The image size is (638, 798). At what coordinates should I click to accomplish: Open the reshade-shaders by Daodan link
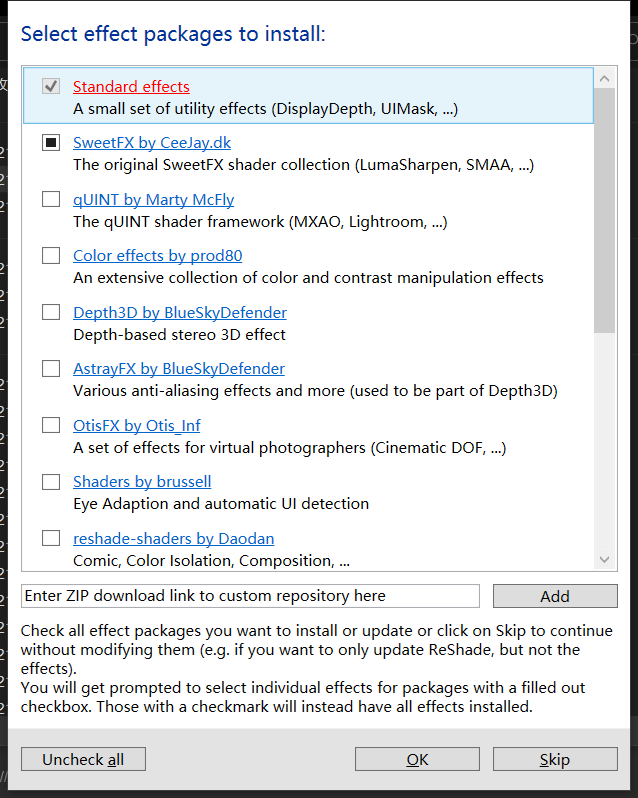click(173, 538)
